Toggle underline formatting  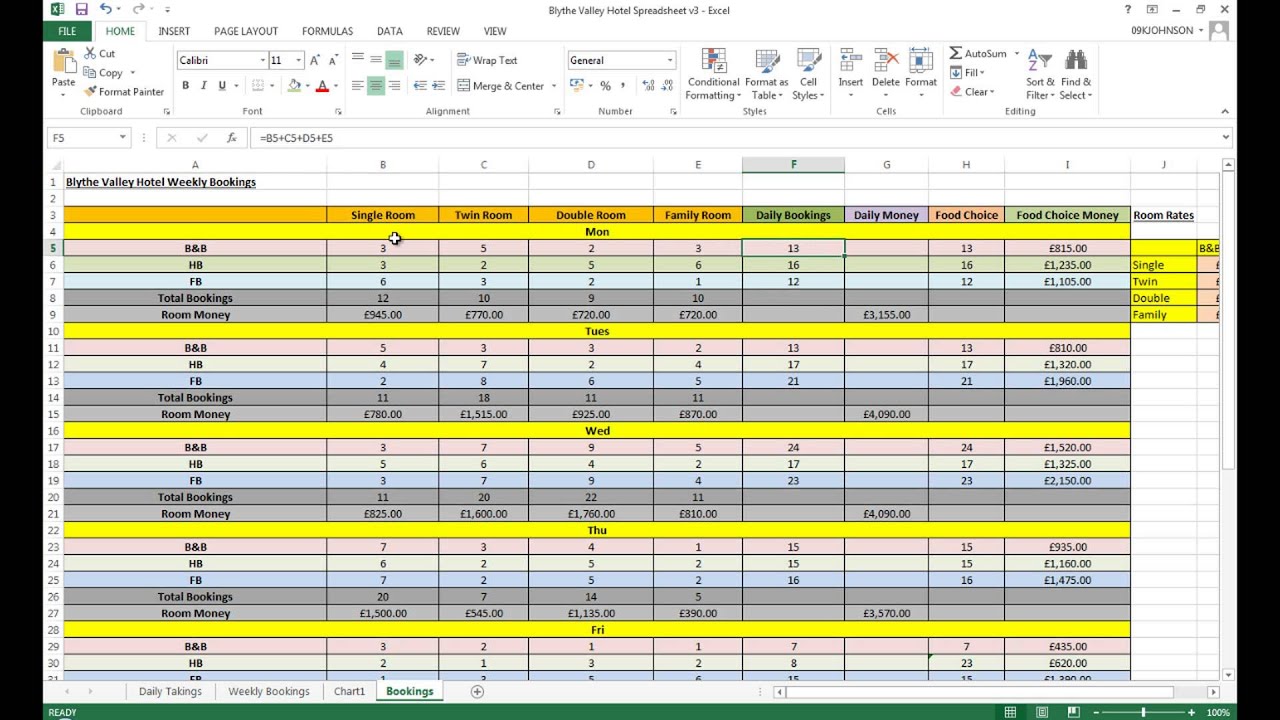point(221,86)
